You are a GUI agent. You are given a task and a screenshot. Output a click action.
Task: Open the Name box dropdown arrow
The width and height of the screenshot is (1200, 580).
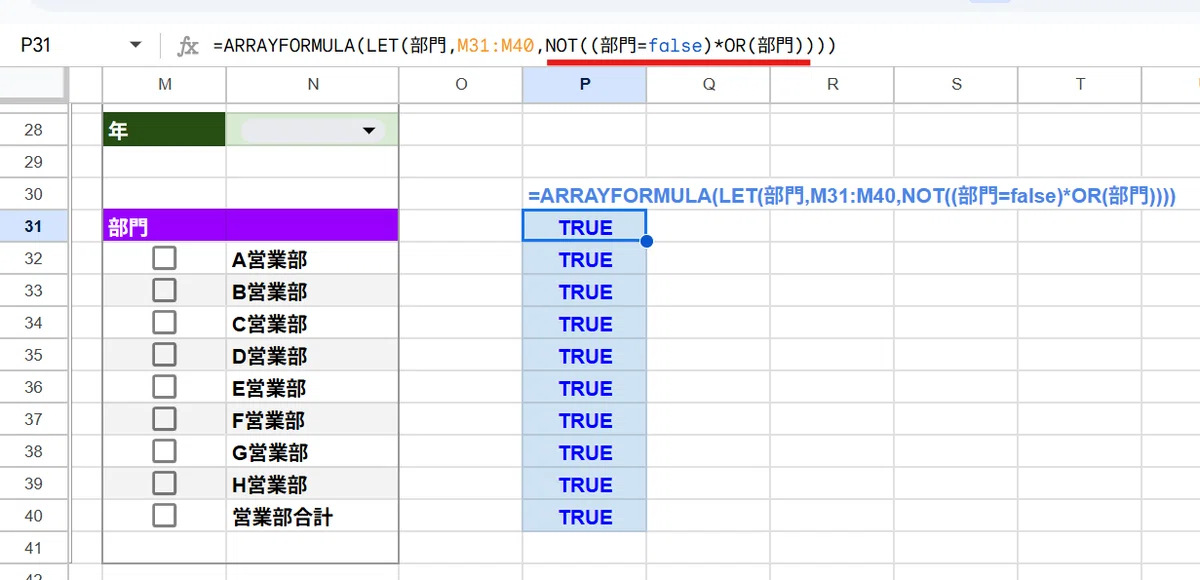(x=136, y=46)
